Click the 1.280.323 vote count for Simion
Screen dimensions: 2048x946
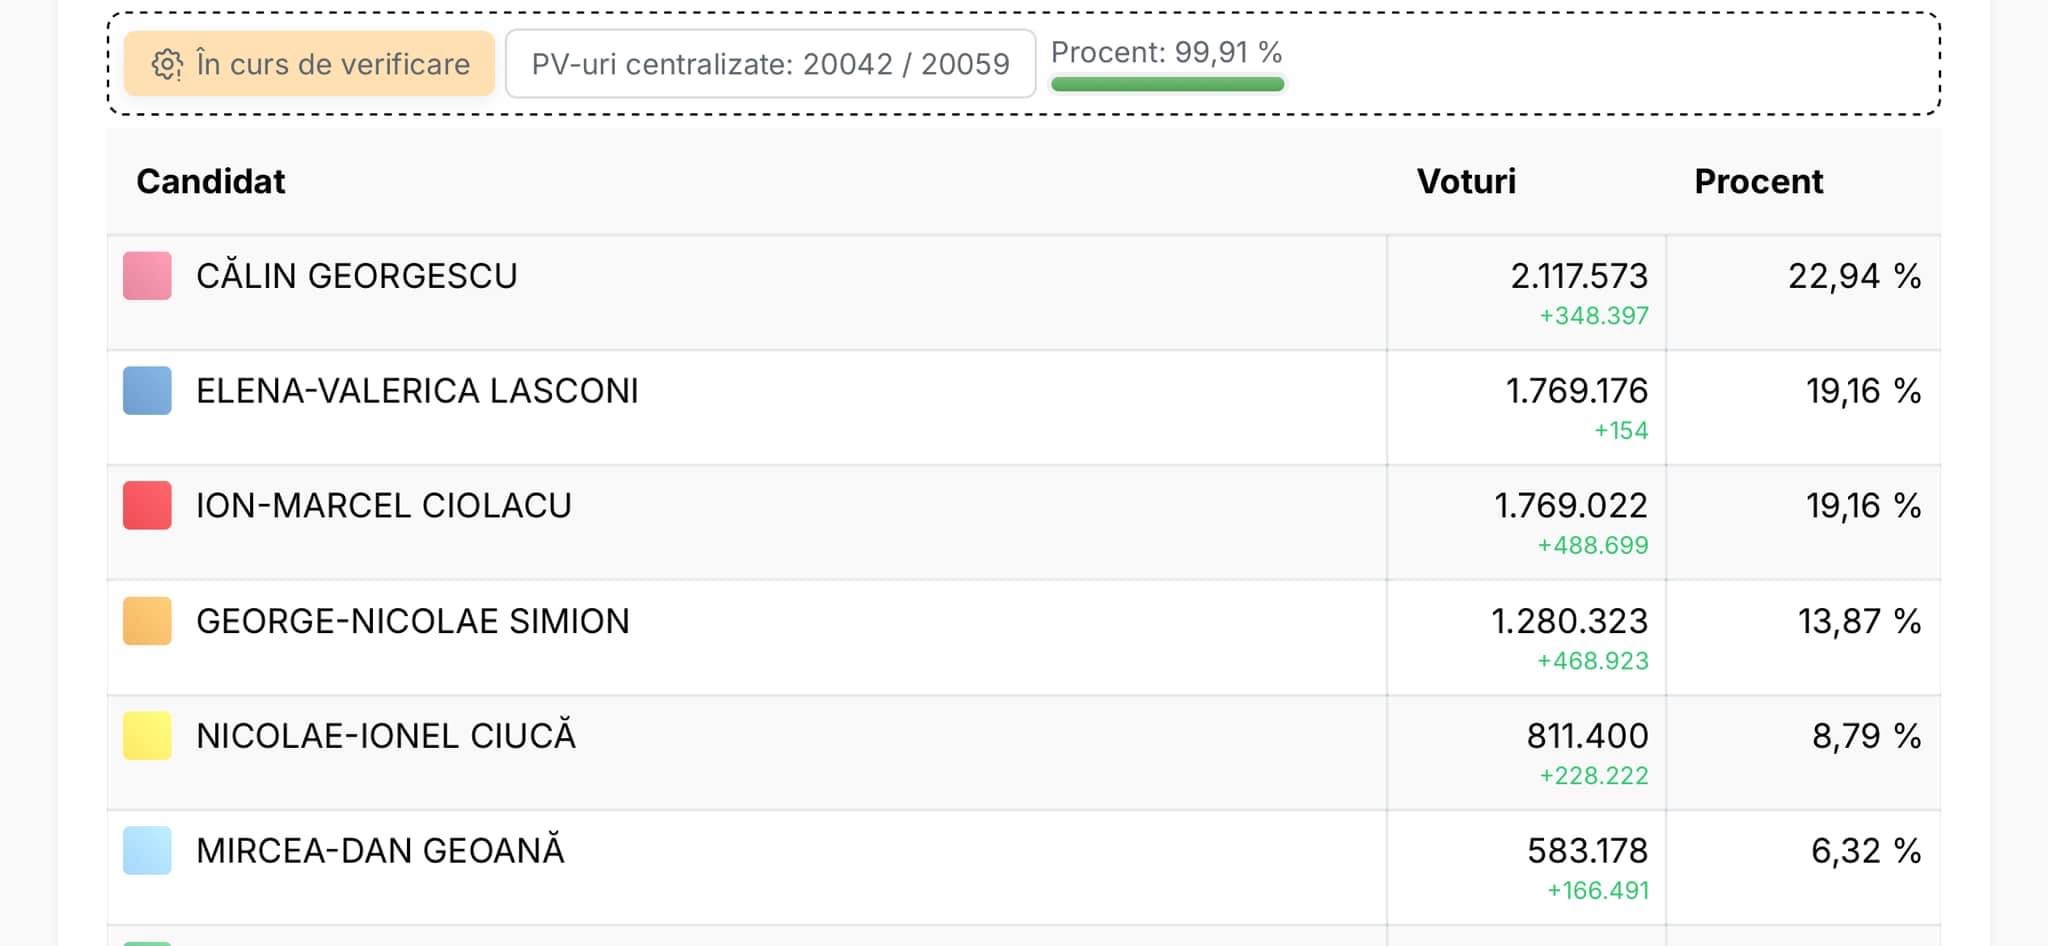pos(1569,621)
